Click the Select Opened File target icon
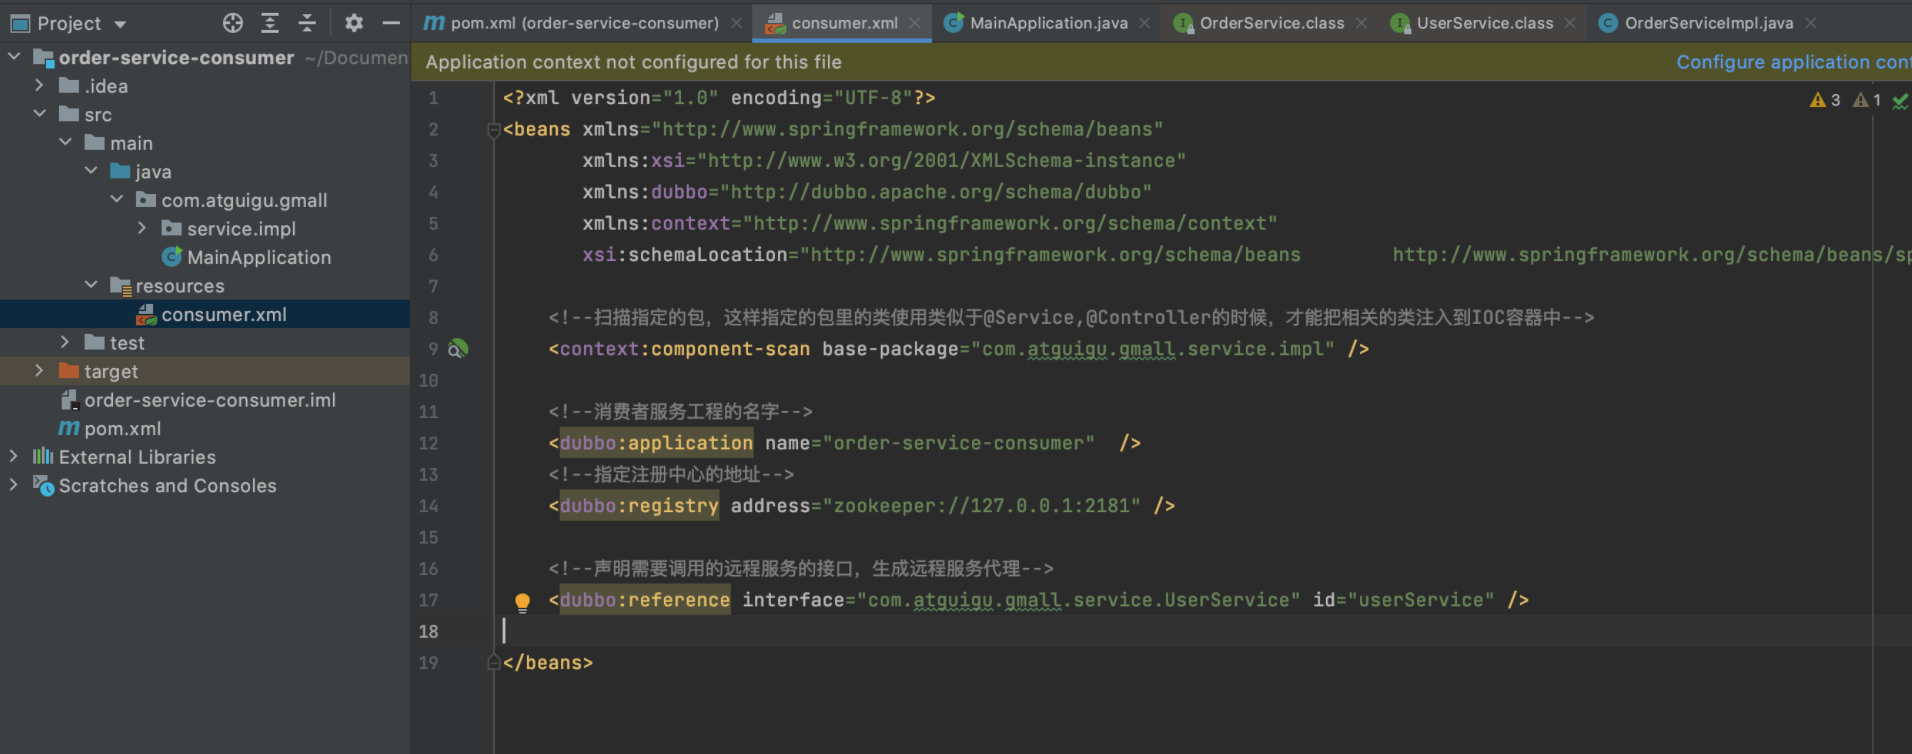 click(x=233, y=22)
